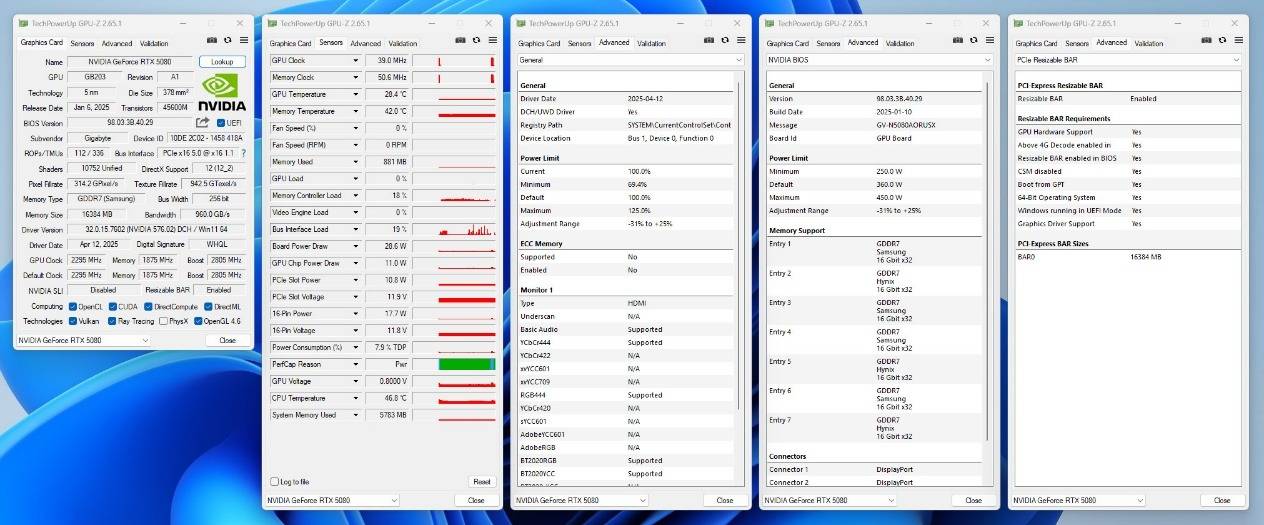Open the GPU Temperature sensor dropdown arrow
This screenshot has height=525, width=1264.
click(354, 94)
